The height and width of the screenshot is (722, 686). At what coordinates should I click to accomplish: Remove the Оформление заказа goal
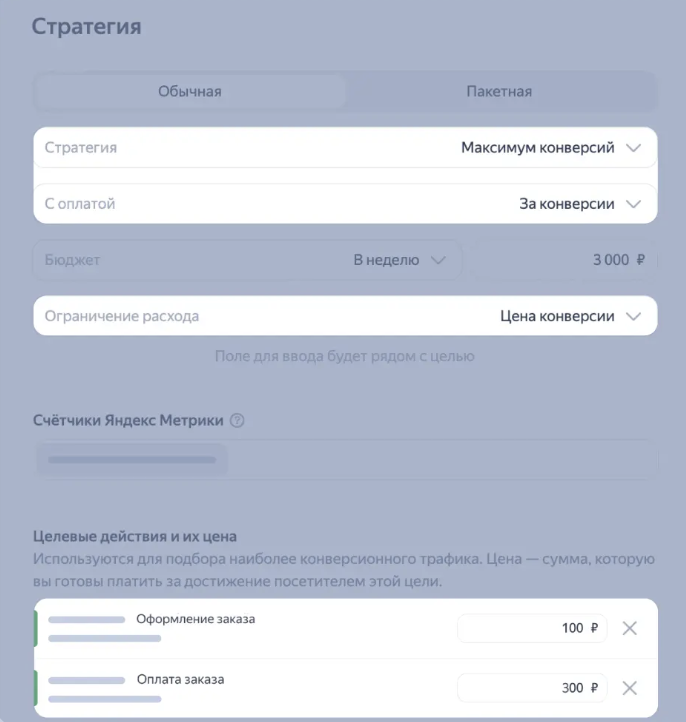click(629, 628)
